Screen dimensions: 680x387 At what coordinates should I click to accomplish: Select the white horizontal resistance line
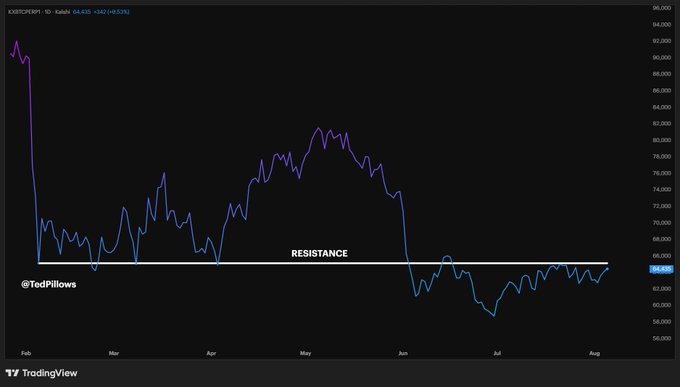(323, 263)
